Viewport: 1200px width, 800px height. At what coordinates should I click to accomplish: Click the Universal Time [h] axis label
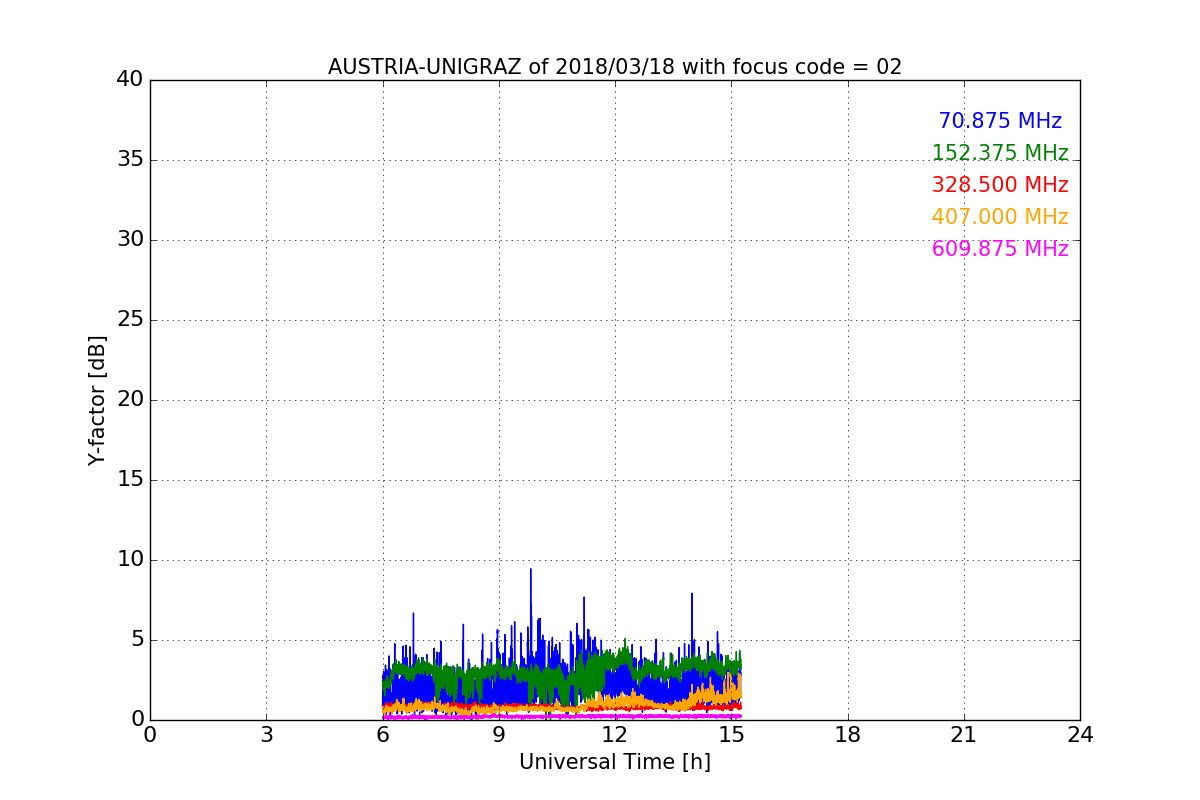(615, 762)
